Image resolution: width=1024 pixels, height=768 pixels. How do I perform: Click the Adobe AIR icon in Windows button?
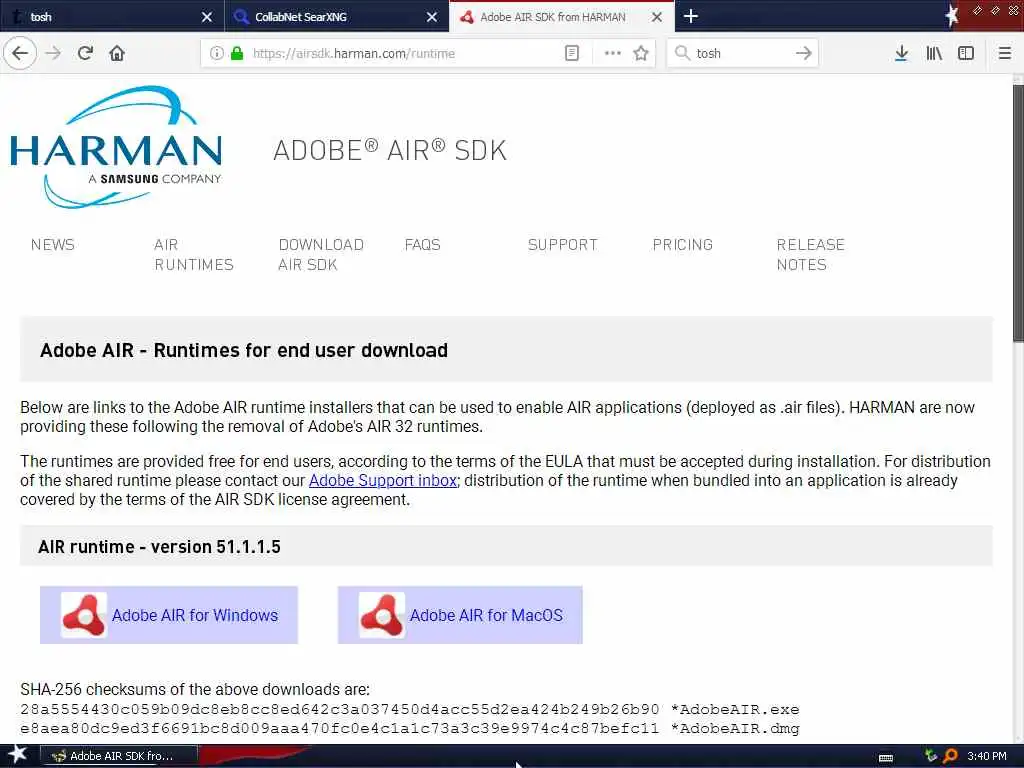click(x=84, y=615)
